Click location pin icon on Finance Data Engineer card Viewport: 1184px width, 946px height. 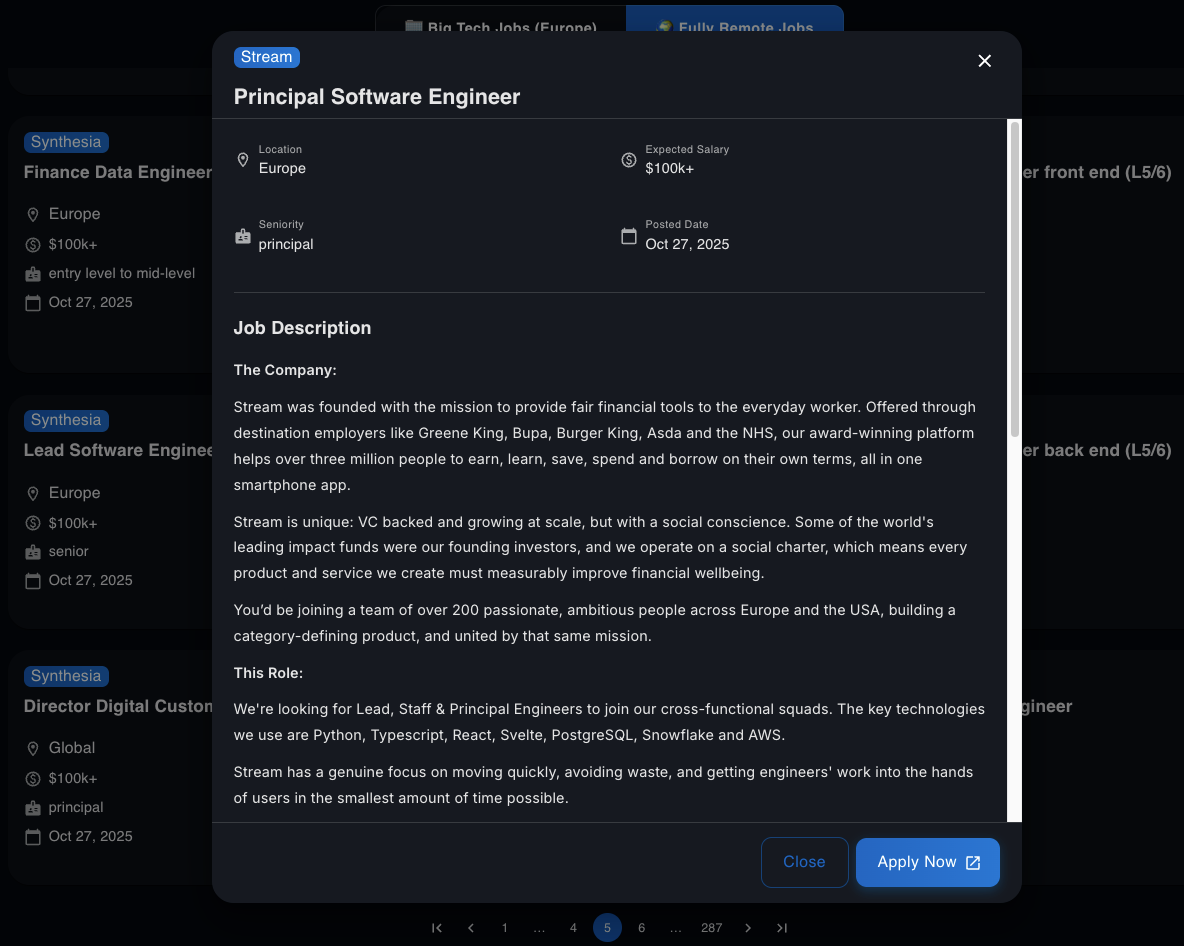pos(32,214)
